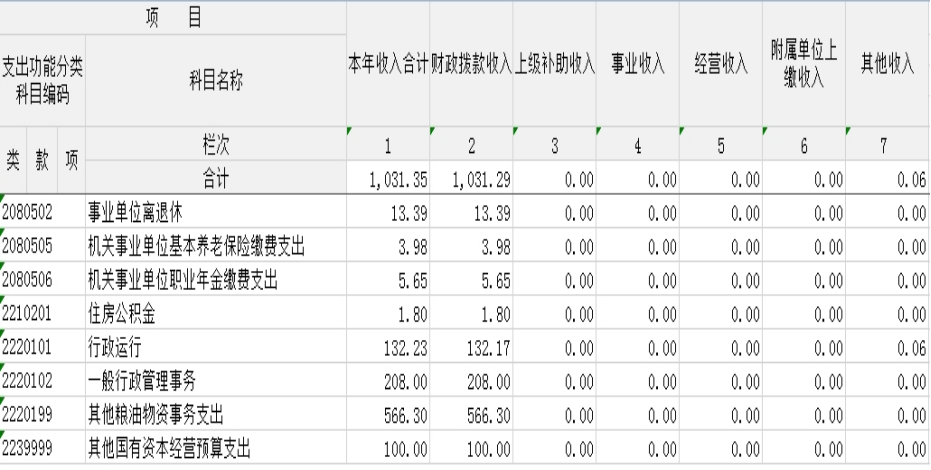Select the 事业收入 column header

638,64
